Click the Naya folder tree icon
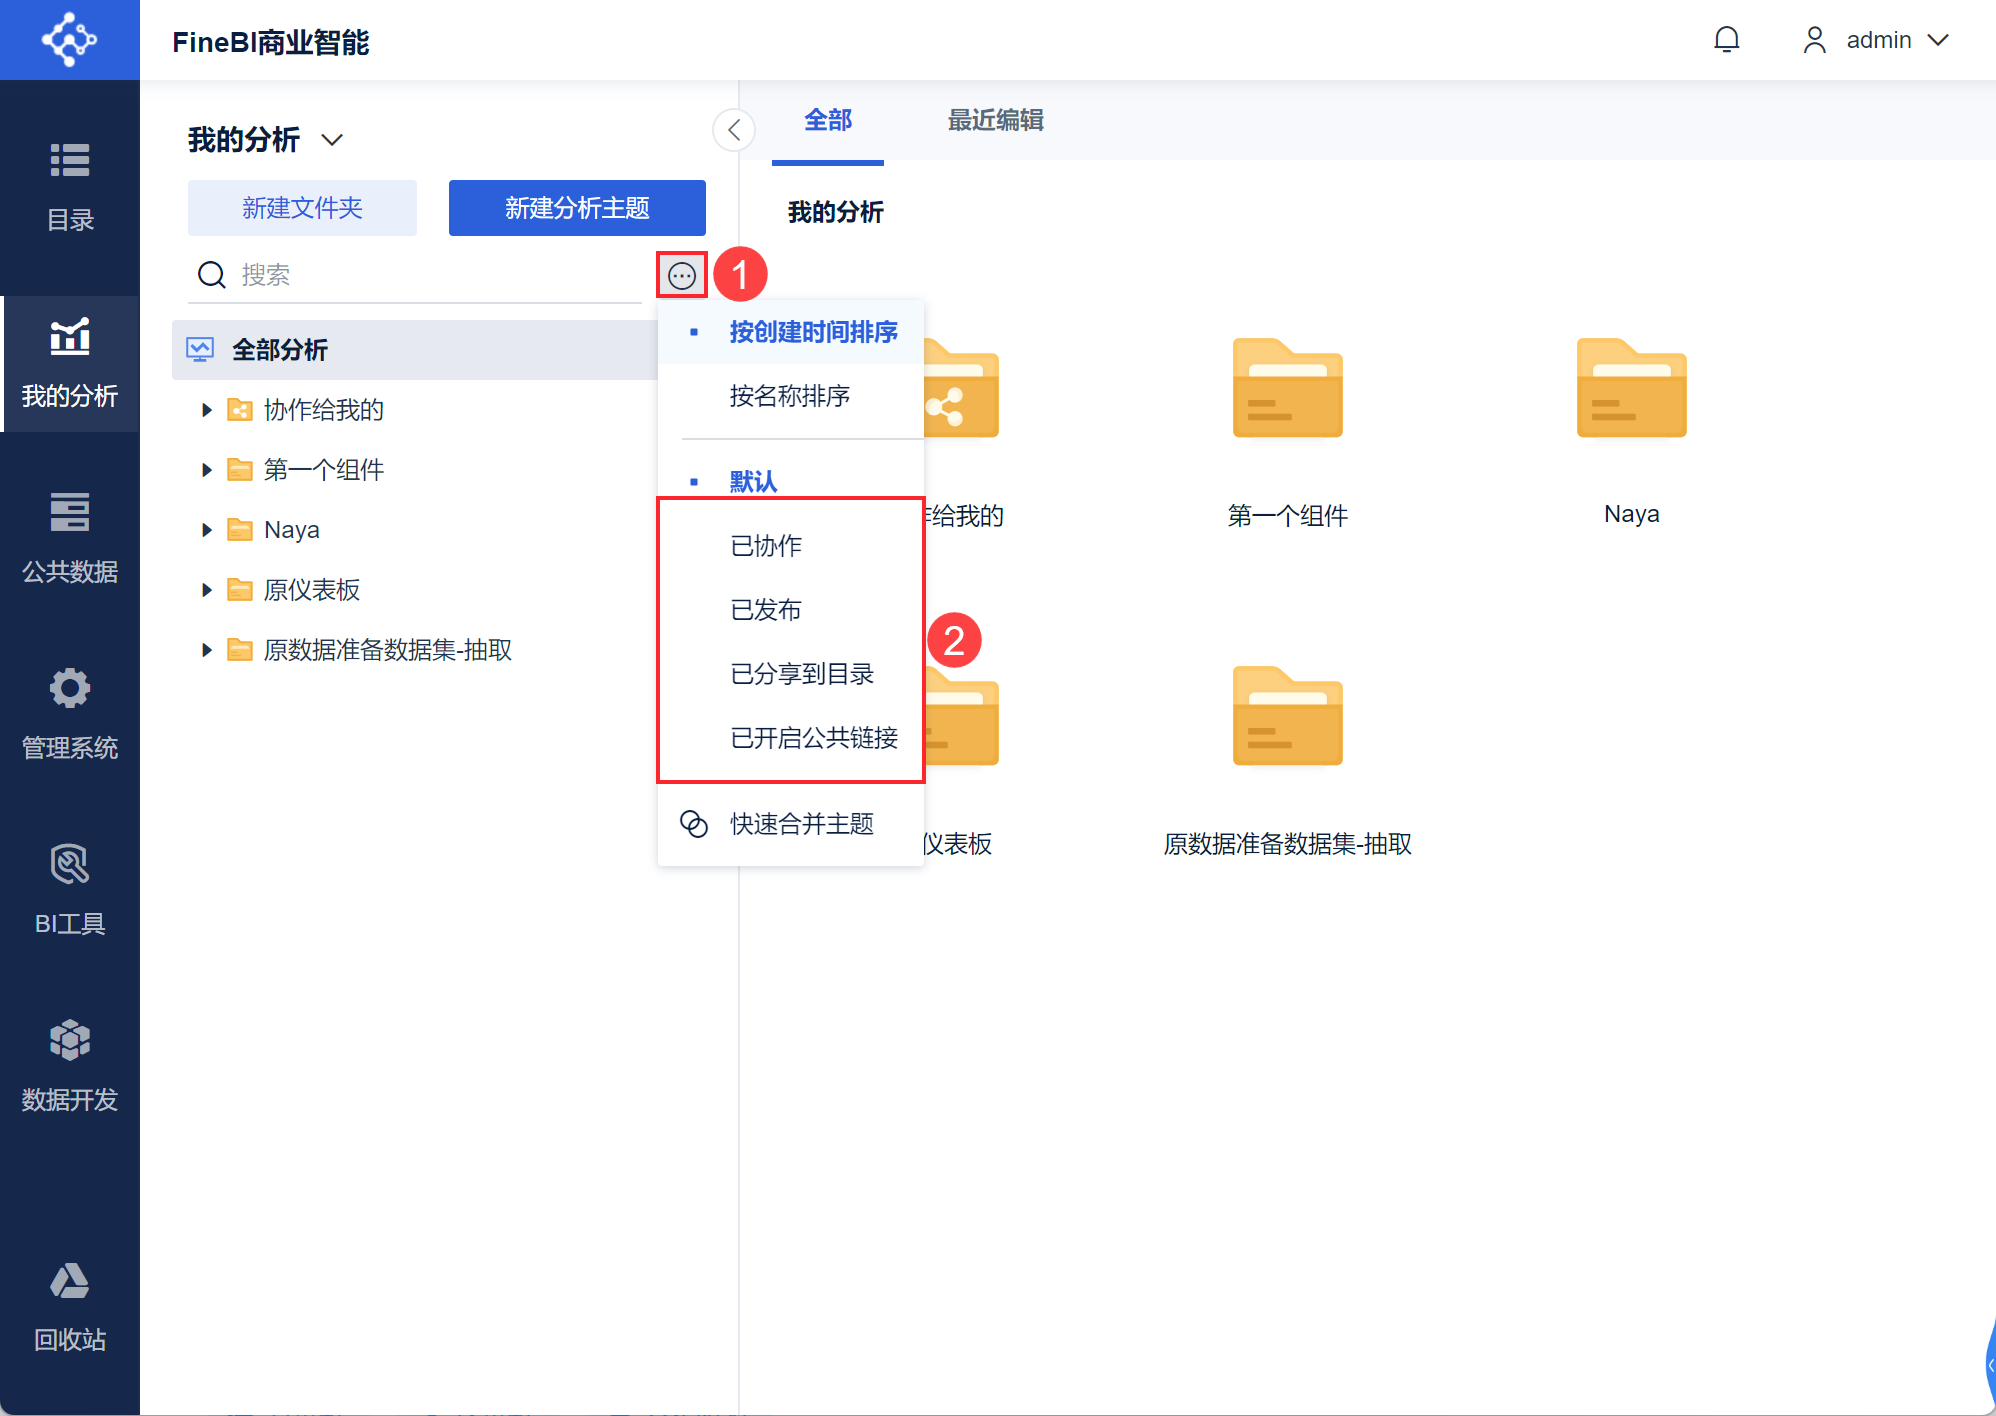The height and width of the screenshot is (1416, 1996). pos(240,530)
